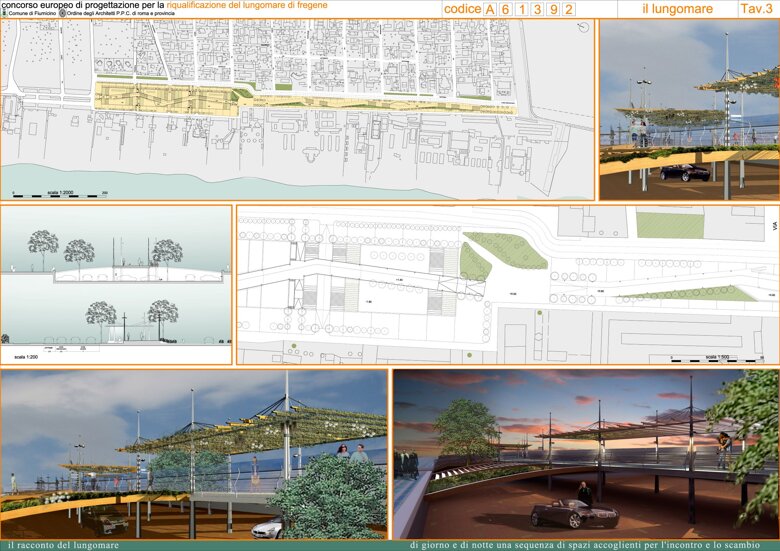Click the black car in top-right render
Viewport: 780px width, 551px height.
684,173
